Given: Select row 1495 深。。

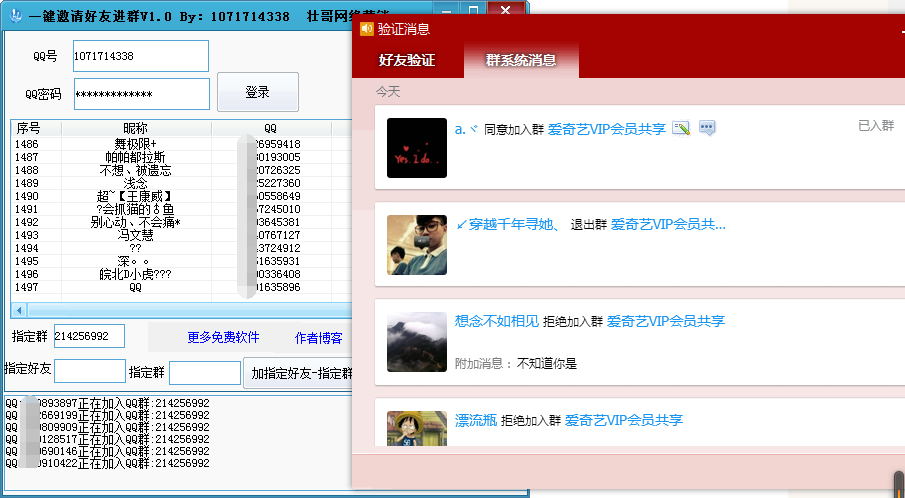Looking at the screenshot, I should pyautogui.click(x=181, y=261).
